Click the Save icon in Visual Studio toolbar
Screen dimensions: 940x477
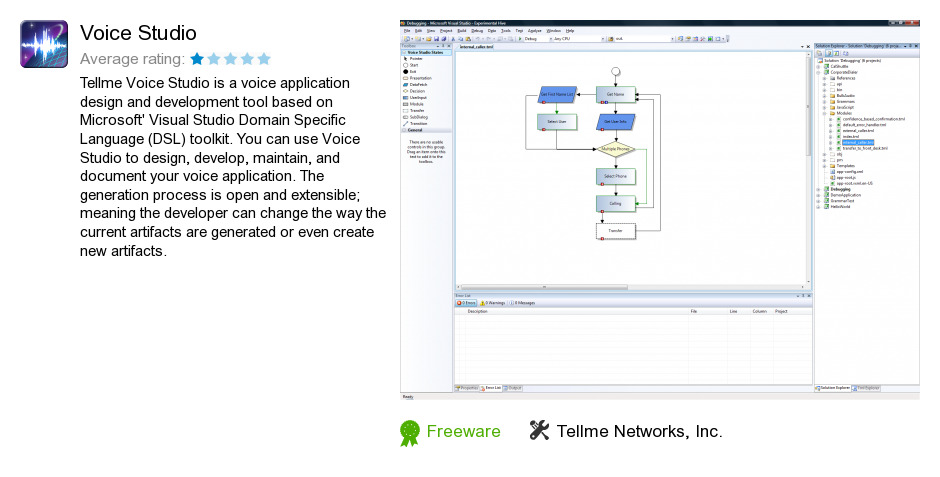(x=436, y=39)
